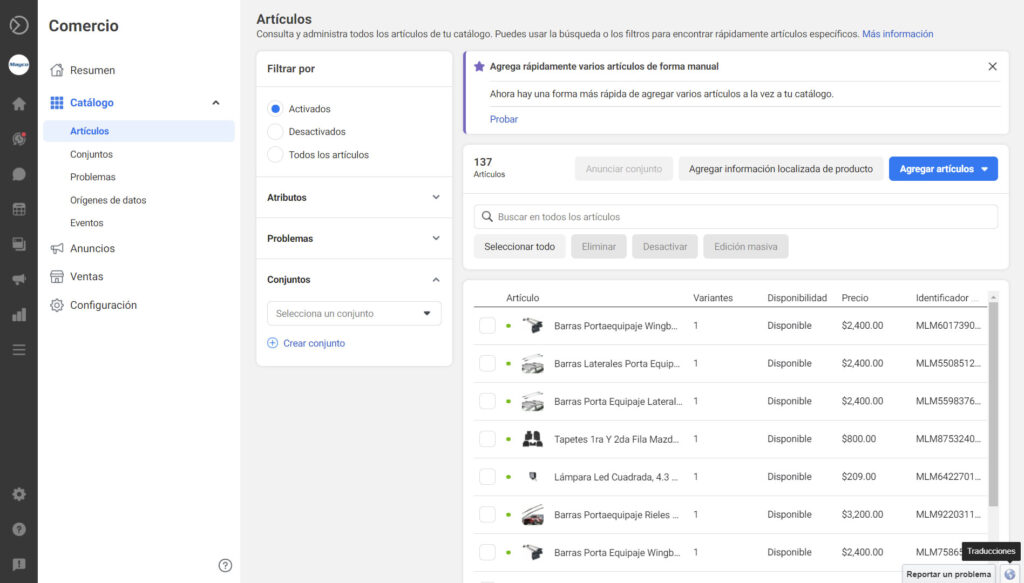The width and height of the screenshot is (1024, 583).
Task: Select the Todos los artículos filter option
Action: [275, 155]
